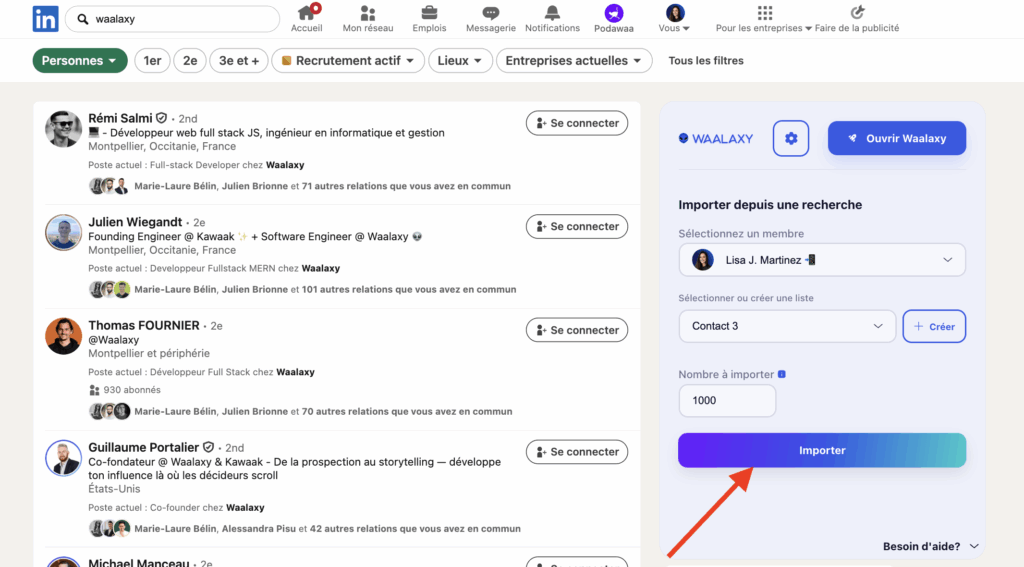
Task: Click the 930 abonnés followers icon
Action: [x=94, y=390]
